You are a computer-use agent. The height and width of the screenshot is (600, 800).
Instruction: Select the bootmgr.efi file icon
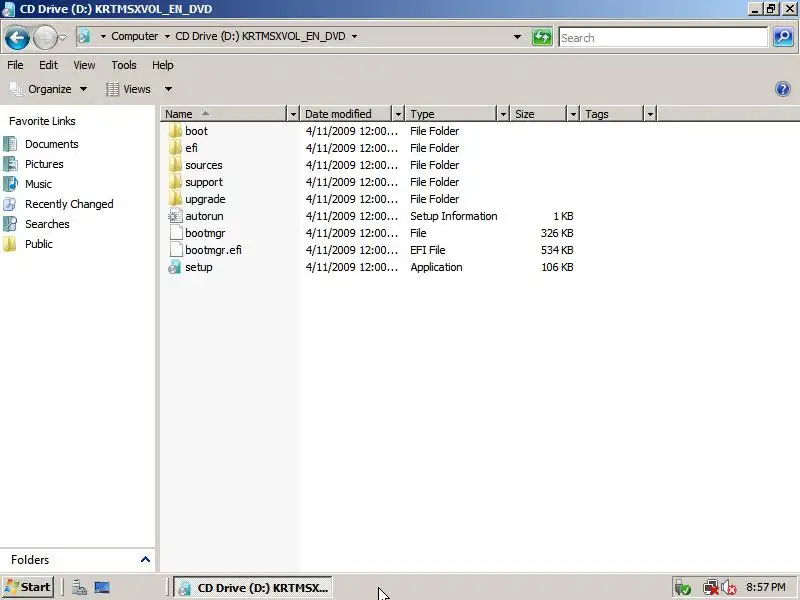[x=176, y=250]
